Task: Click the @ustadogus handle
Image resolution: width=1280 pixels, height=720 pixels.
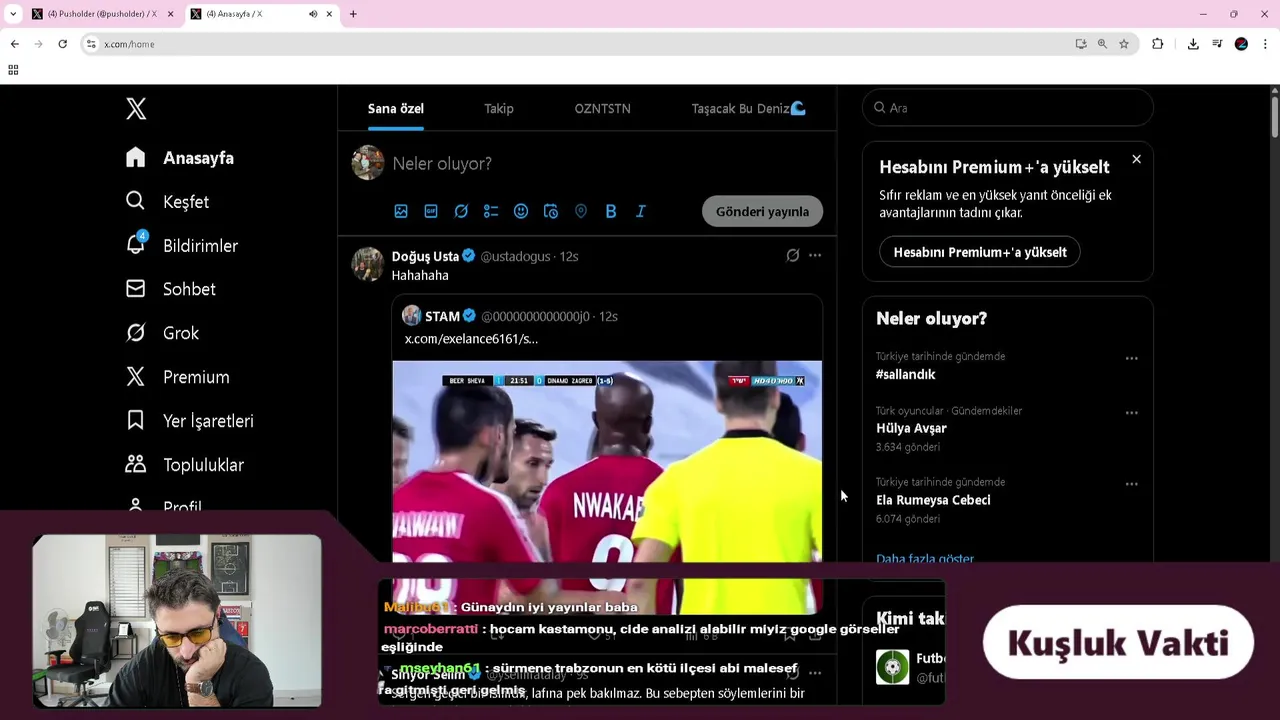Action: click(516, 256)
